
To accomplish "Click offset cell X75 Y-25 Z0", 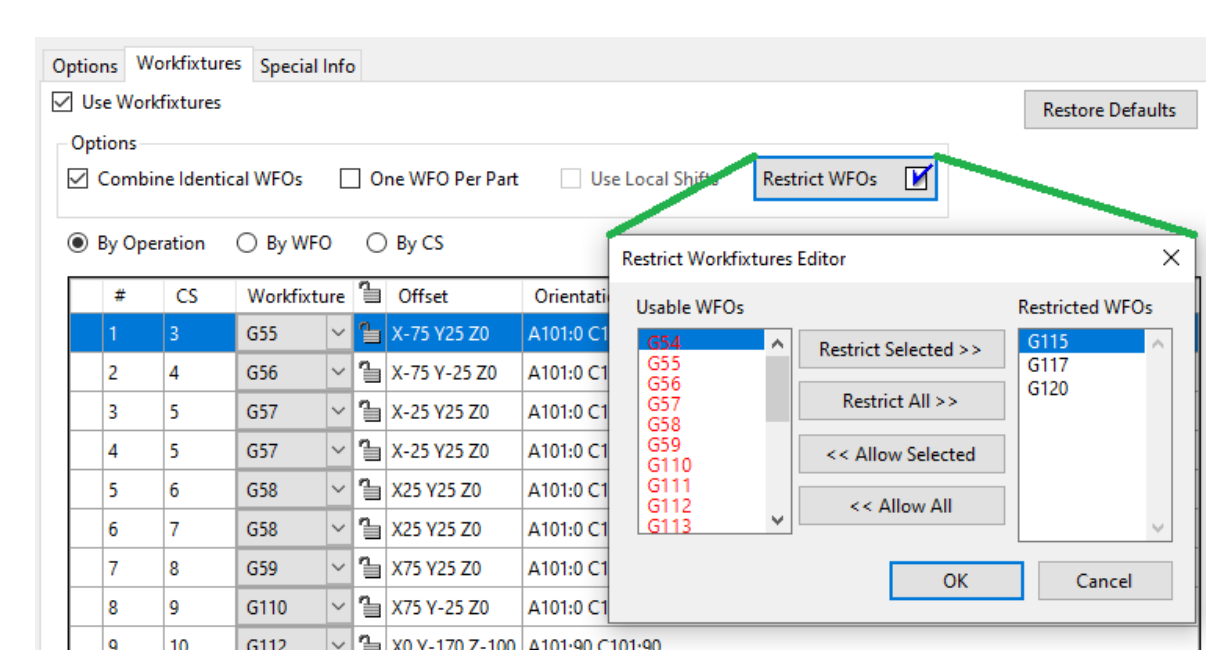I will (x=454, y=607).
